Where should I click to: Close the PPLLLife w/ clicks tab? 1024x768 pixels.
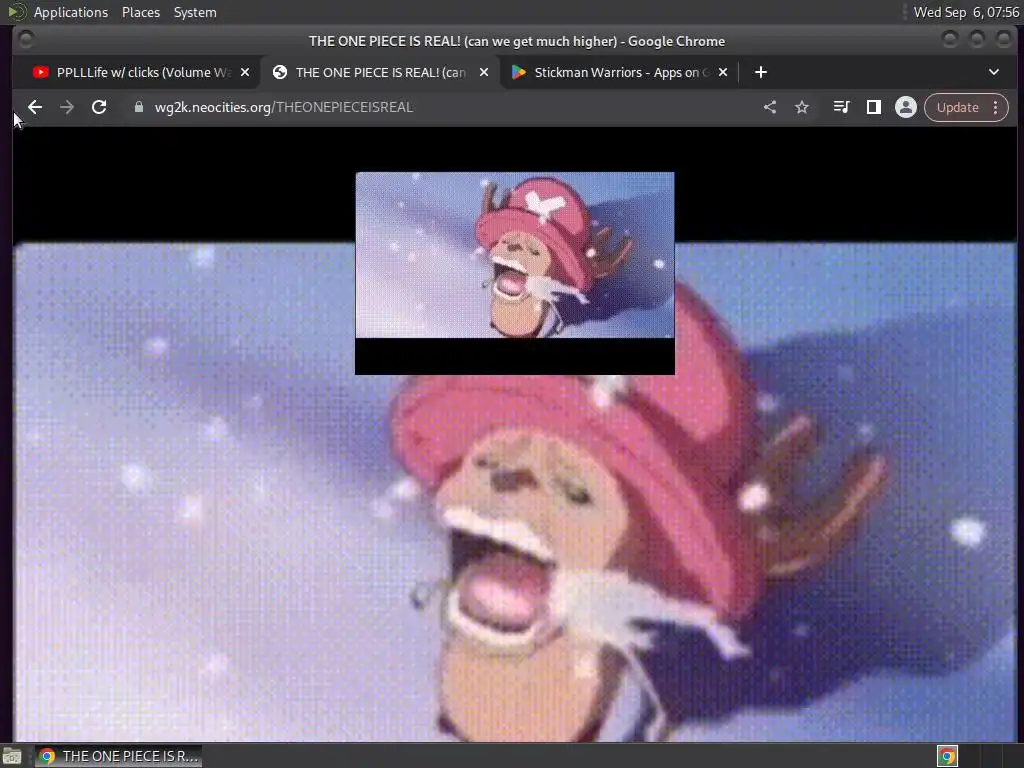245,72
